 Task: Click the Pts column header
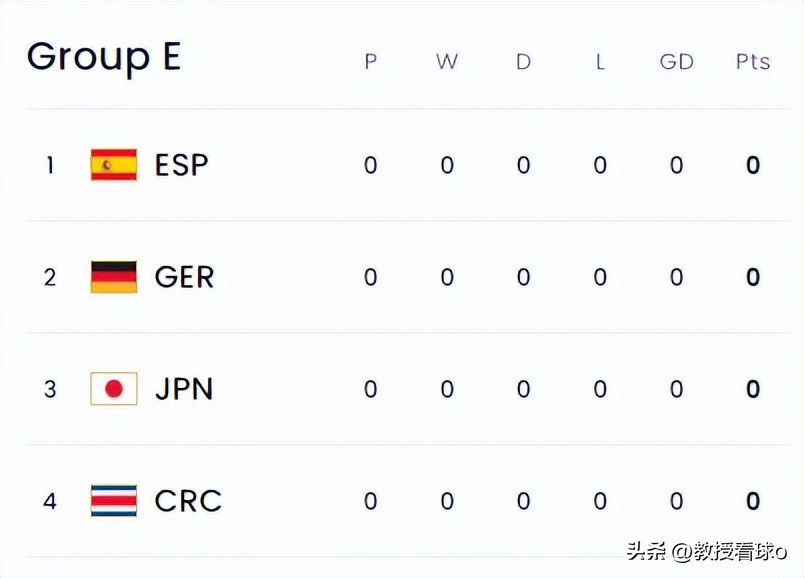[753, 62]
